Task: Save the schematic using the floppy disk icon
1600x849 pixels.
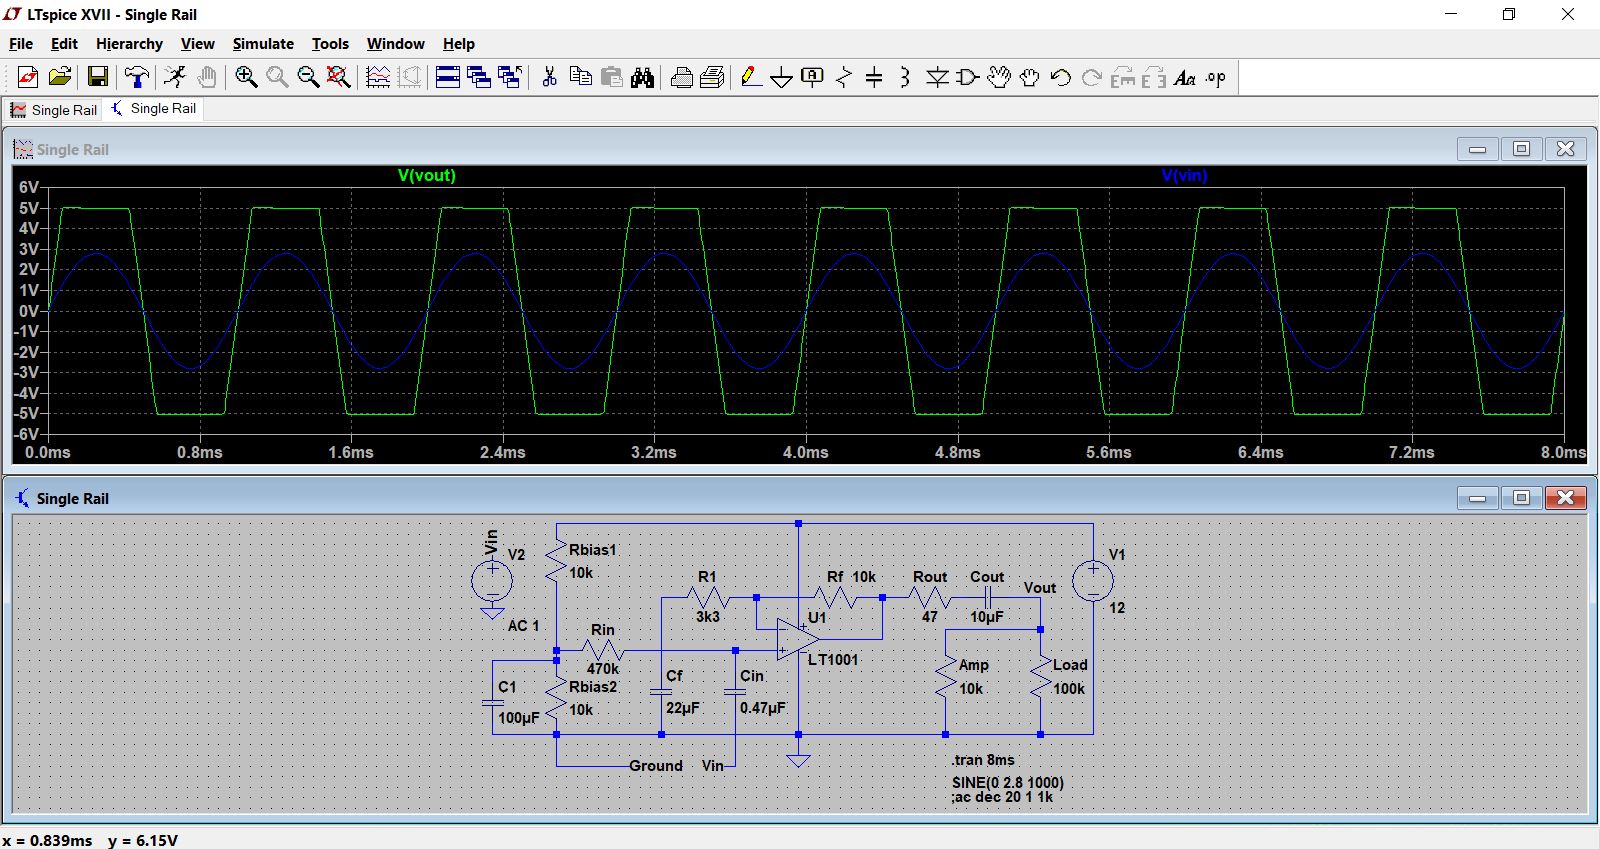Action: pos(98,77)
